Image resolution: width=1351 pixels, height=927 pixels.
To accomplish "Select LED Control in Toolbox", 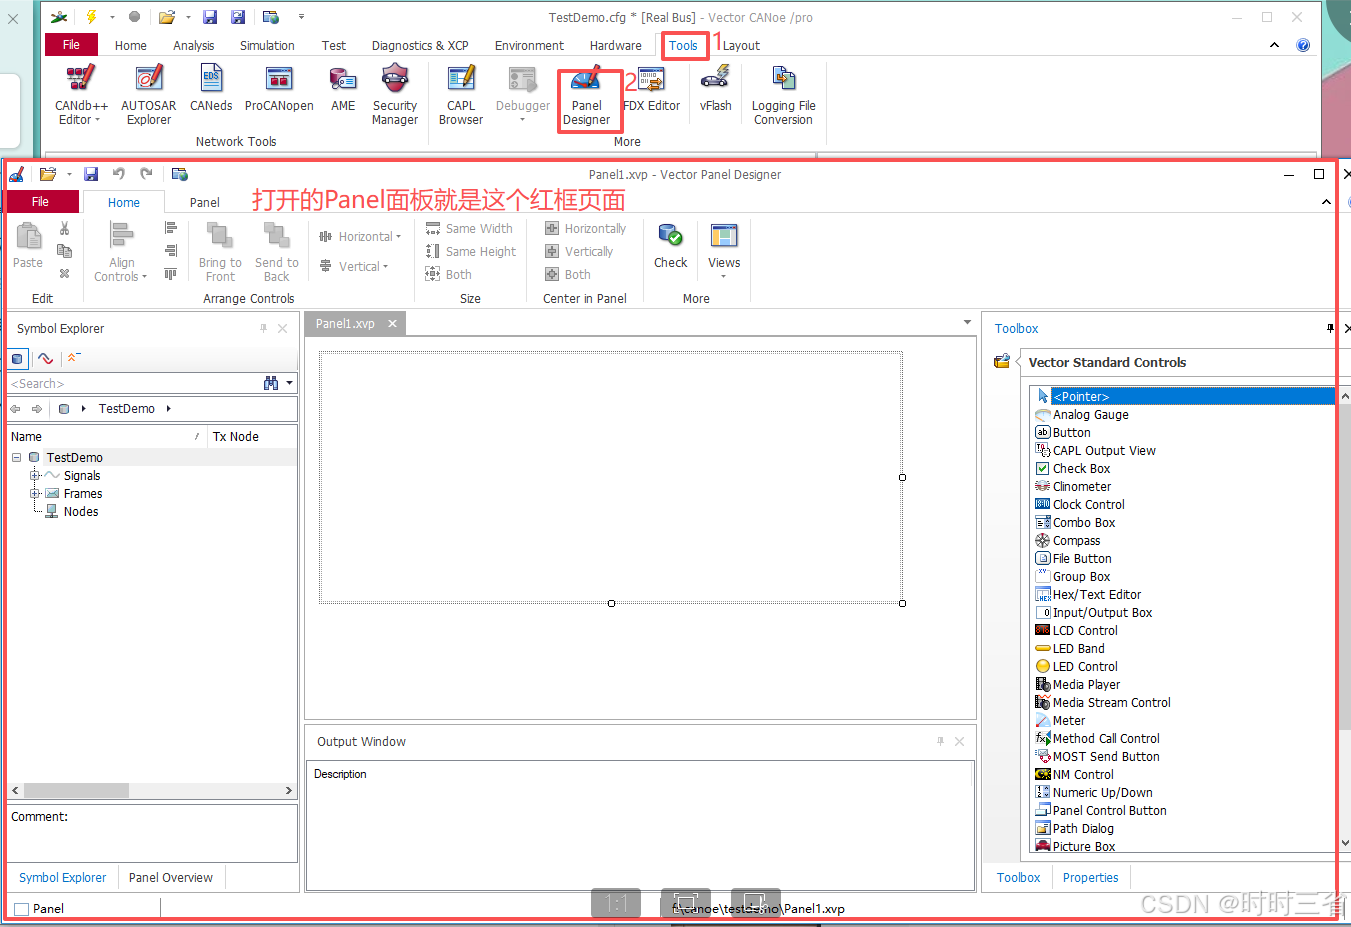I will point(1076,667).
